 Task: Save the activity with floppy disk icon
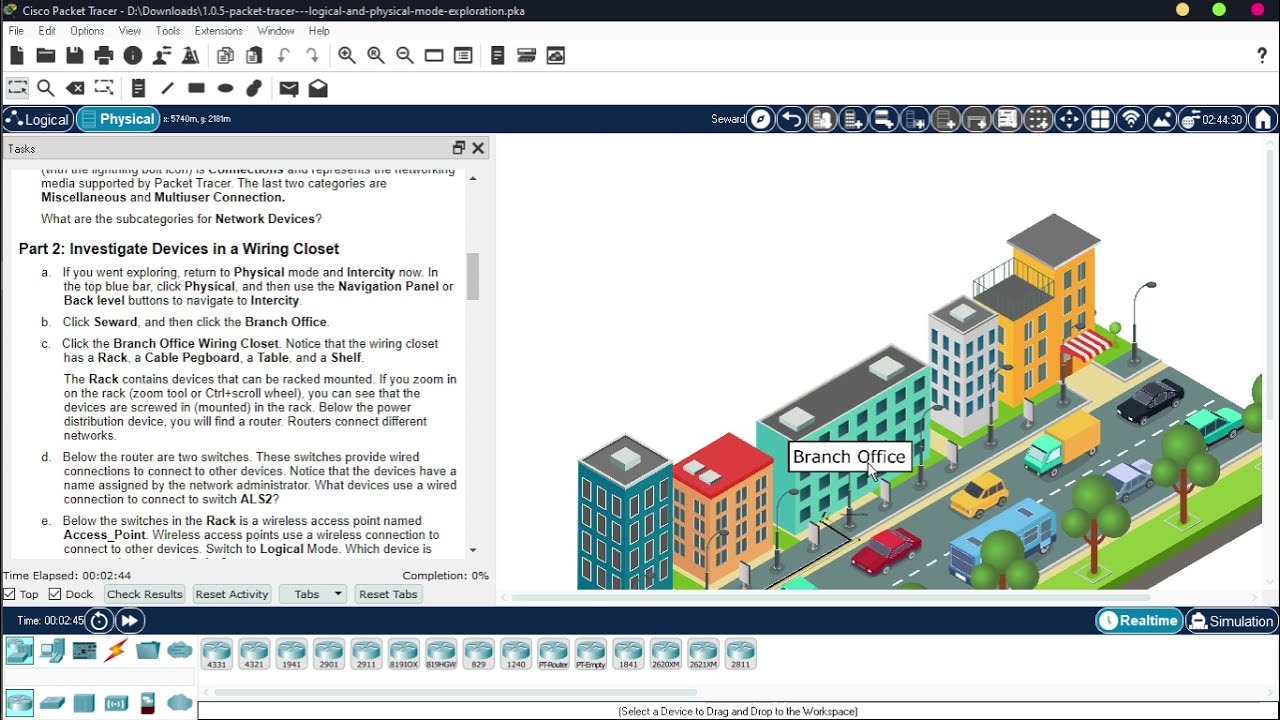click(75, 56)
